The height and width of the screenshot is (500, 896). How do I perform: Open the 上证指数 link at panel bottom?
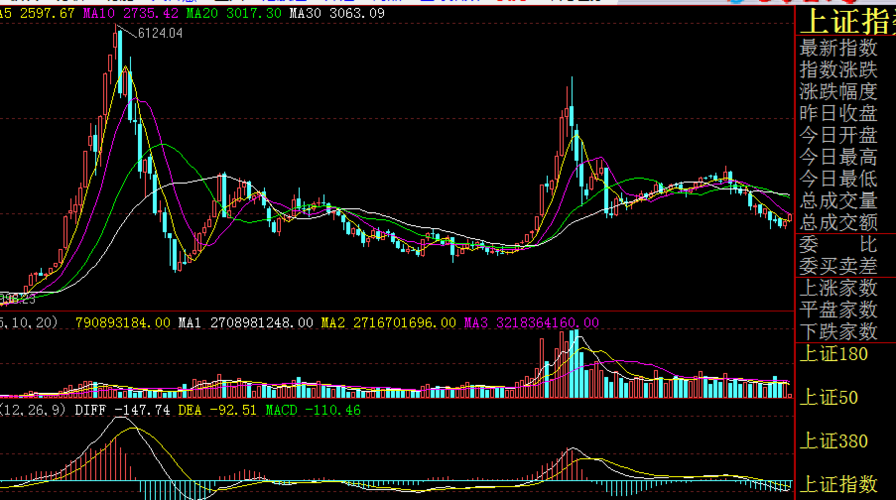(x=838, y=485)
